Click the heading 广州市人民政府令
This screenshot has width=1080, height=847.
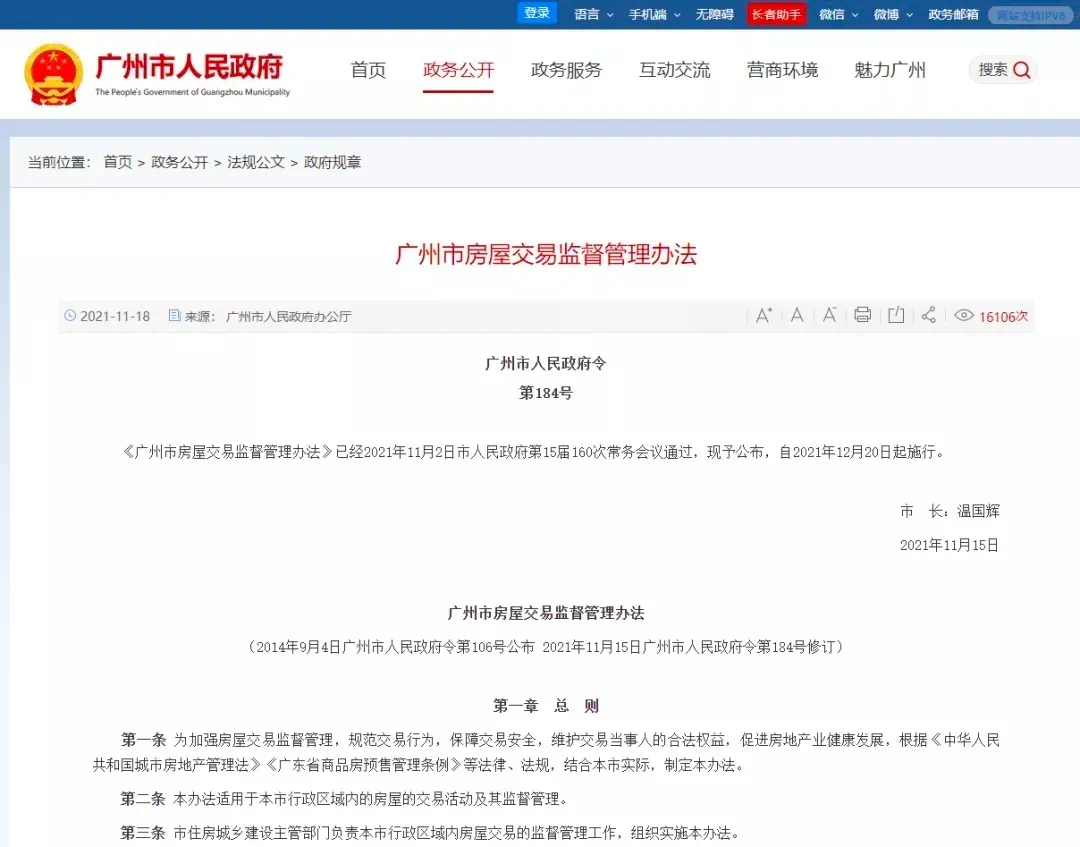[x=546, y=363]
